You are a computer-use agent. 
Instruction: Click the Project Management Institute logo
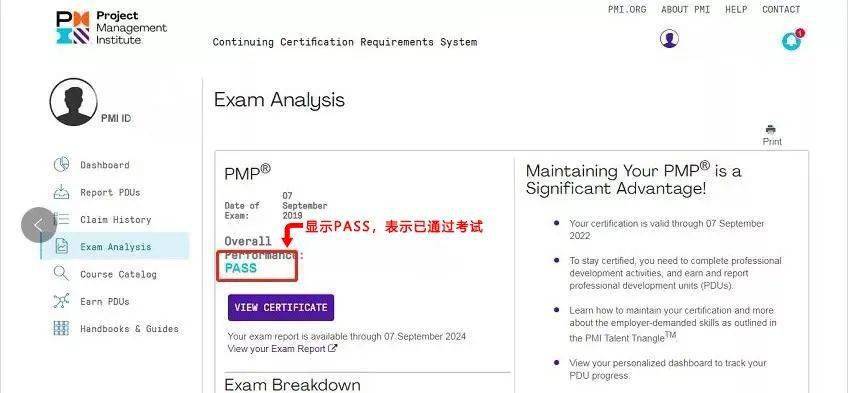(111, 28)
